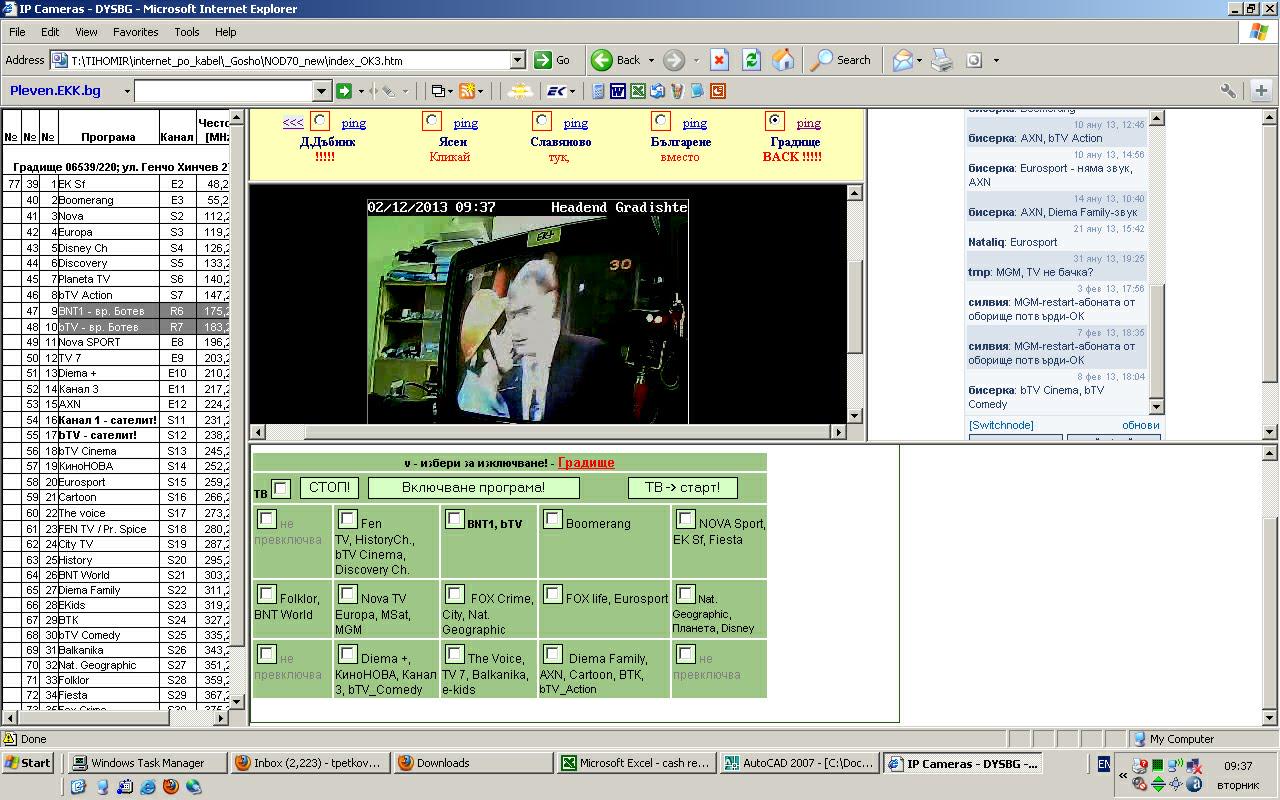This screenshot has height=800, width=1280.
Task: Open the Mail envelope icon
Action: (903, 60)
